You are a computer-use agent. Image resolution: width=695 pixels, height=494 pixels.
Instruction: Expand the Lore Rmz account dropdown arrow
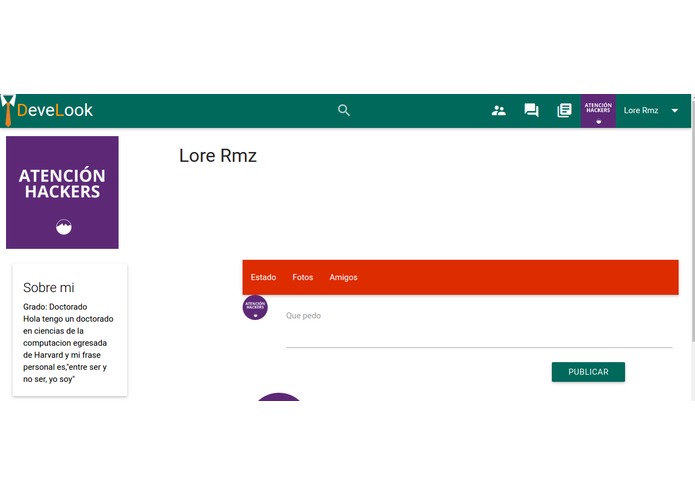pos(675,111)
